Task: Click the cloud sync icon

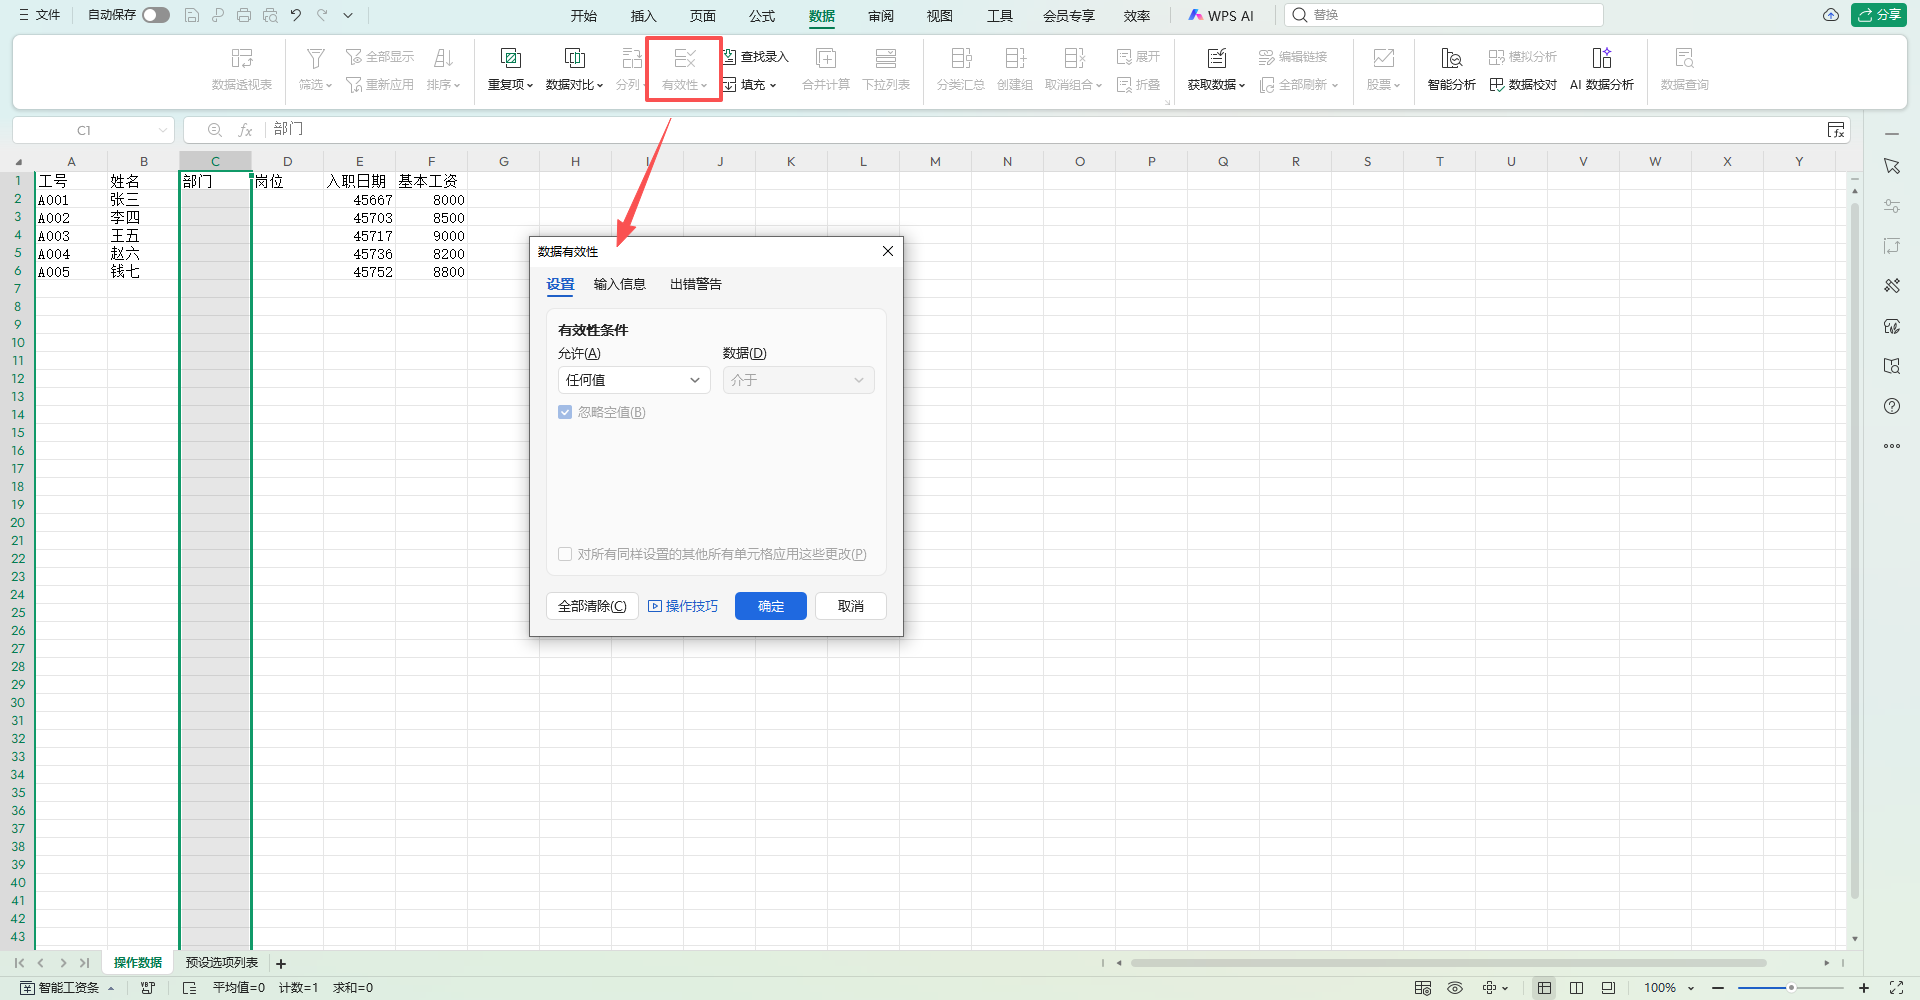Action: pyautogui.click(x=1831, y=15)
